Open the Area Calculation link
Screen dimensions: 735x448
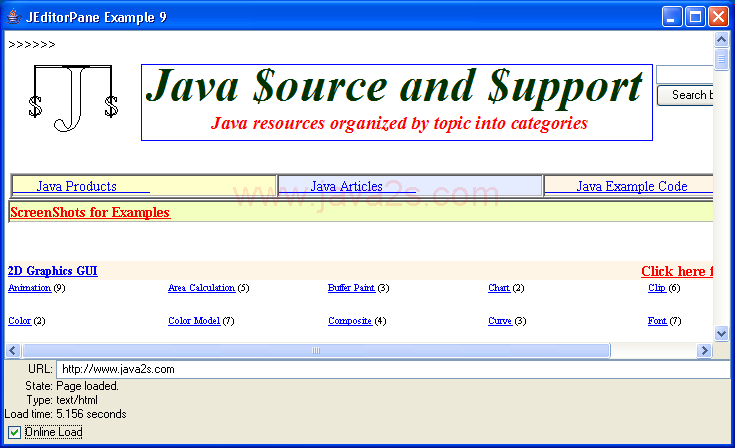(x=202, y=288)
